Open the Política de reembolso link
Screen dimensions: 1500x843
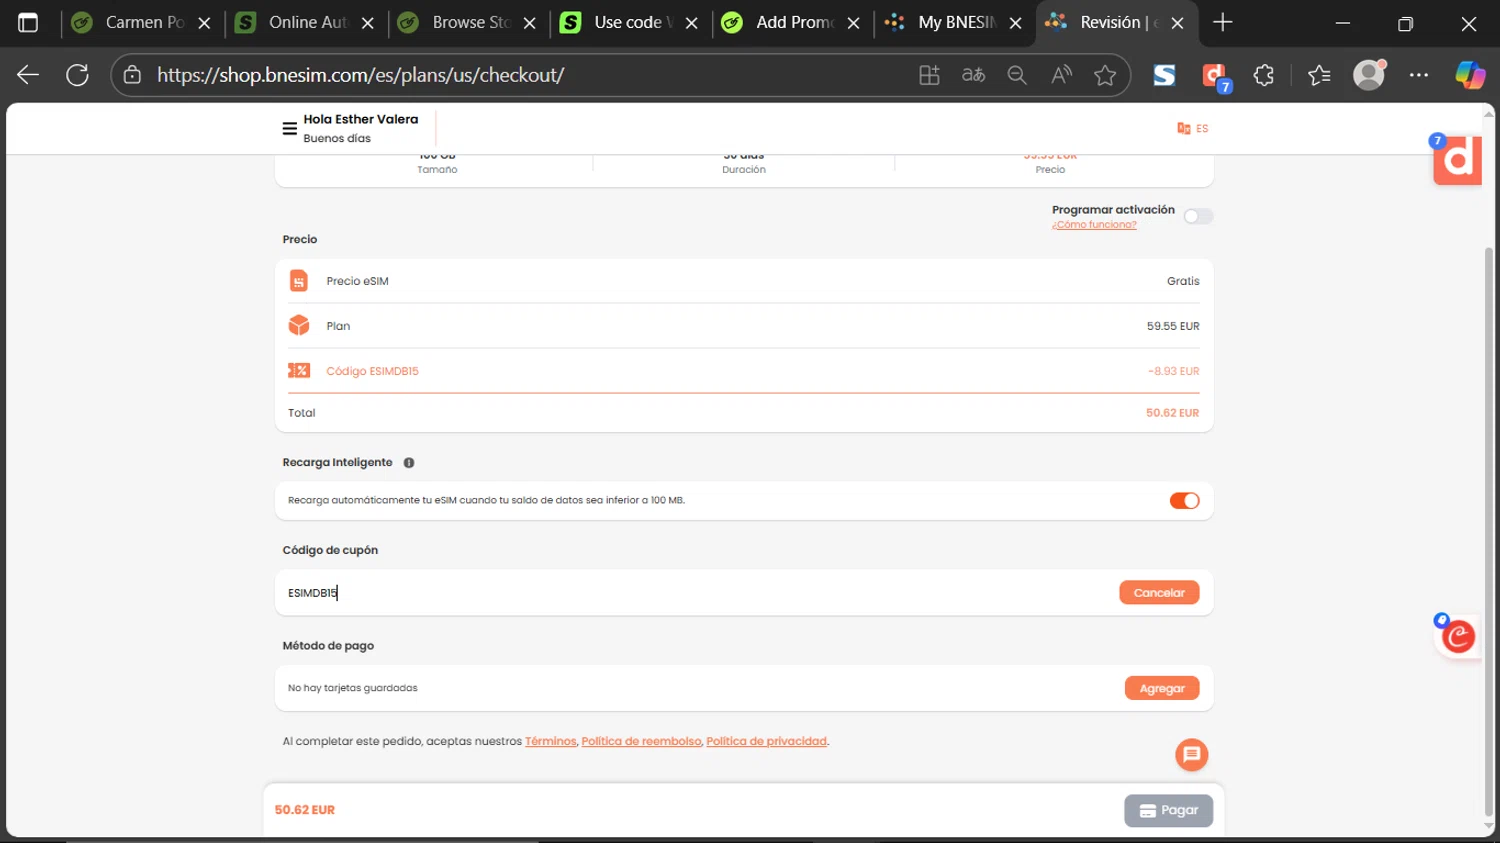[641, 742]
